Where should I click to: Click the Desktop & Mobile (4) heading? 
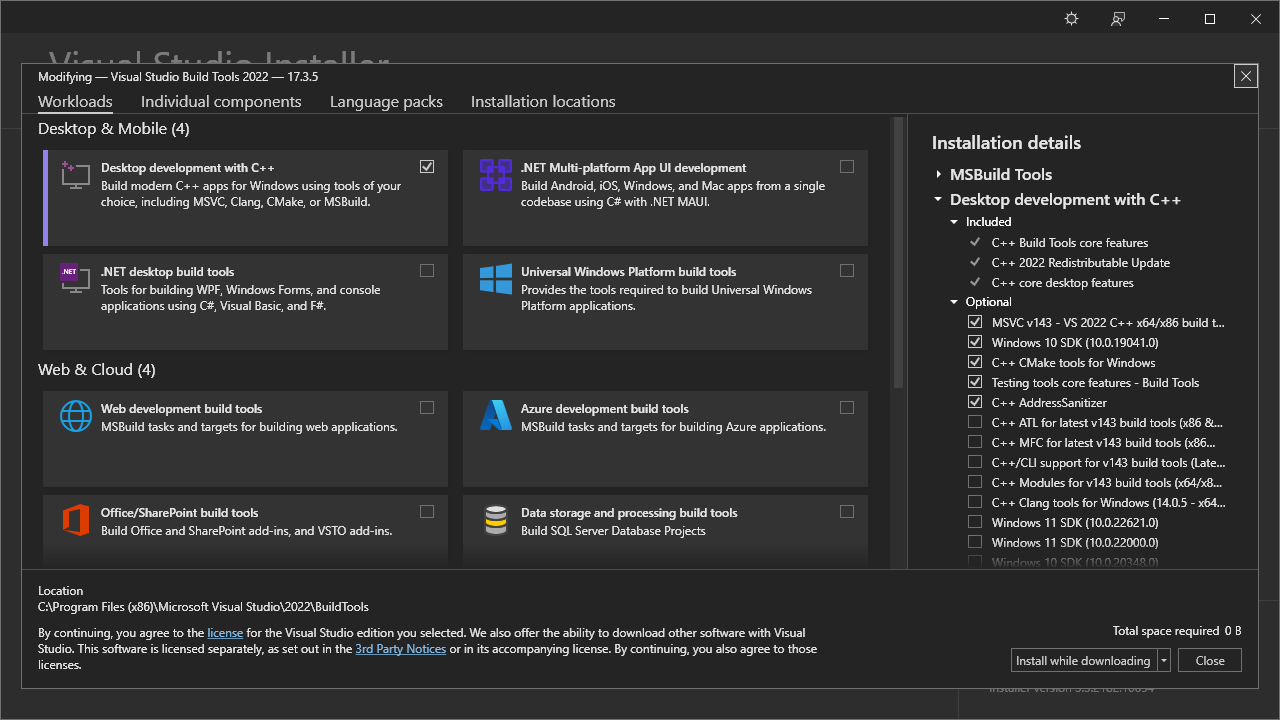point(114,129)
